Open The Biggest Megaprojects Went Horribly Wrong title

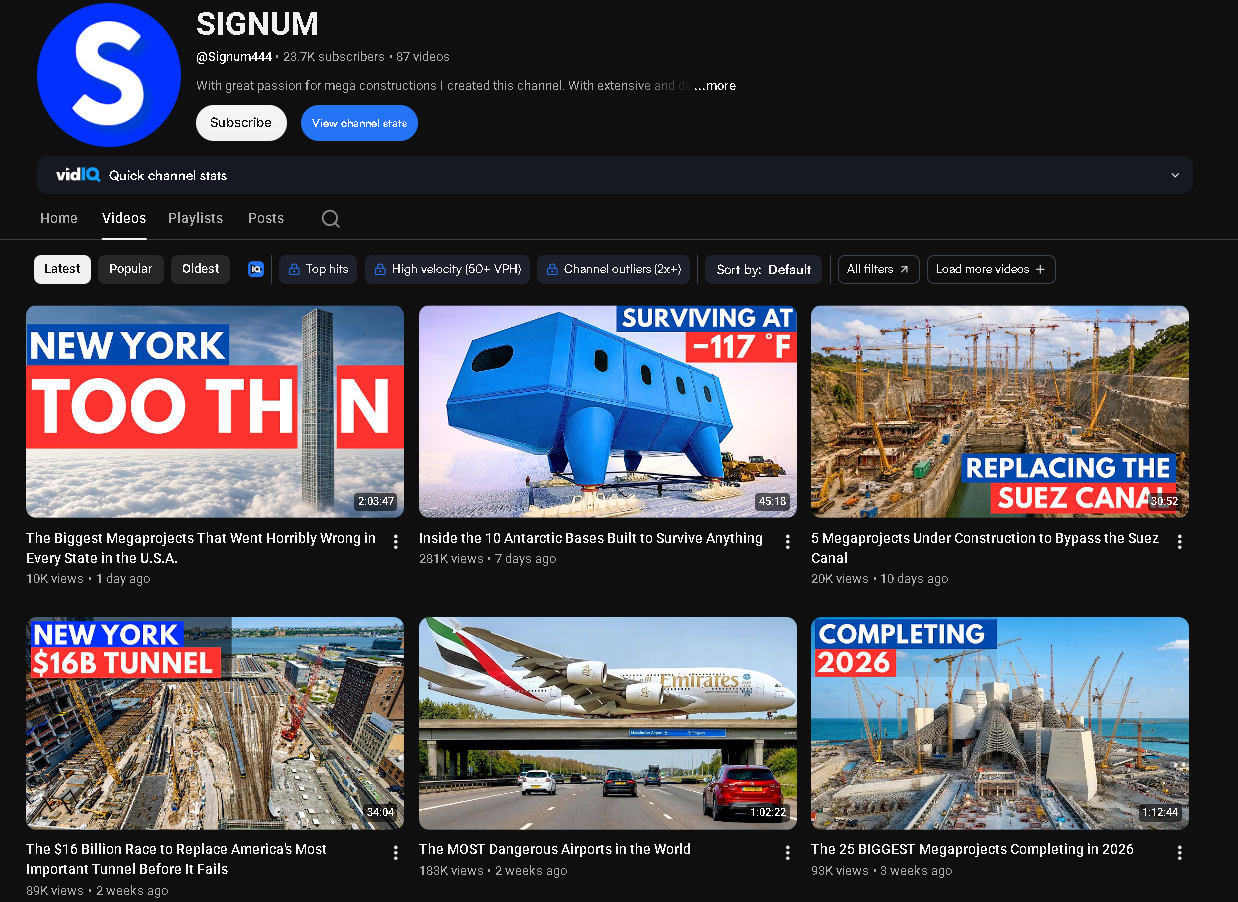pyautogui.click(x=201, y=548)
